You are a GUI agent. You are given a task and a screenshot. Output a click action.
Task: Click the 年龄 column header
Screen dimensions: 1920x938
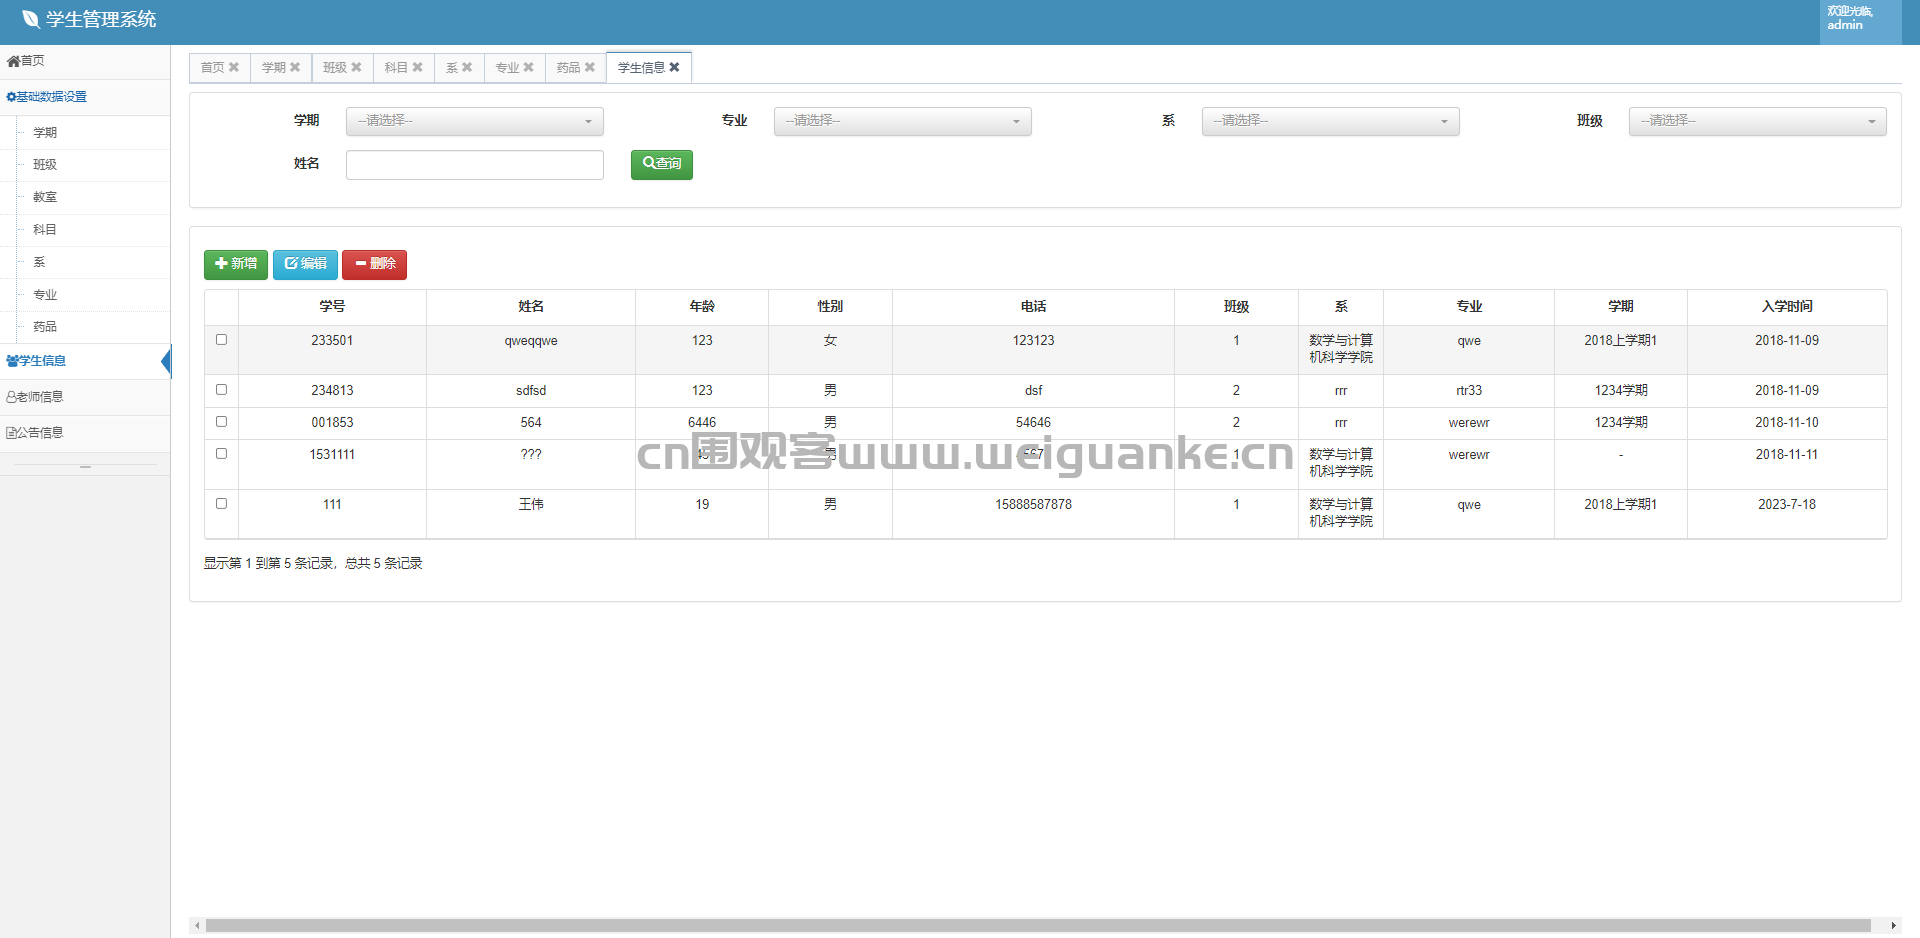(x=702, y=307)
